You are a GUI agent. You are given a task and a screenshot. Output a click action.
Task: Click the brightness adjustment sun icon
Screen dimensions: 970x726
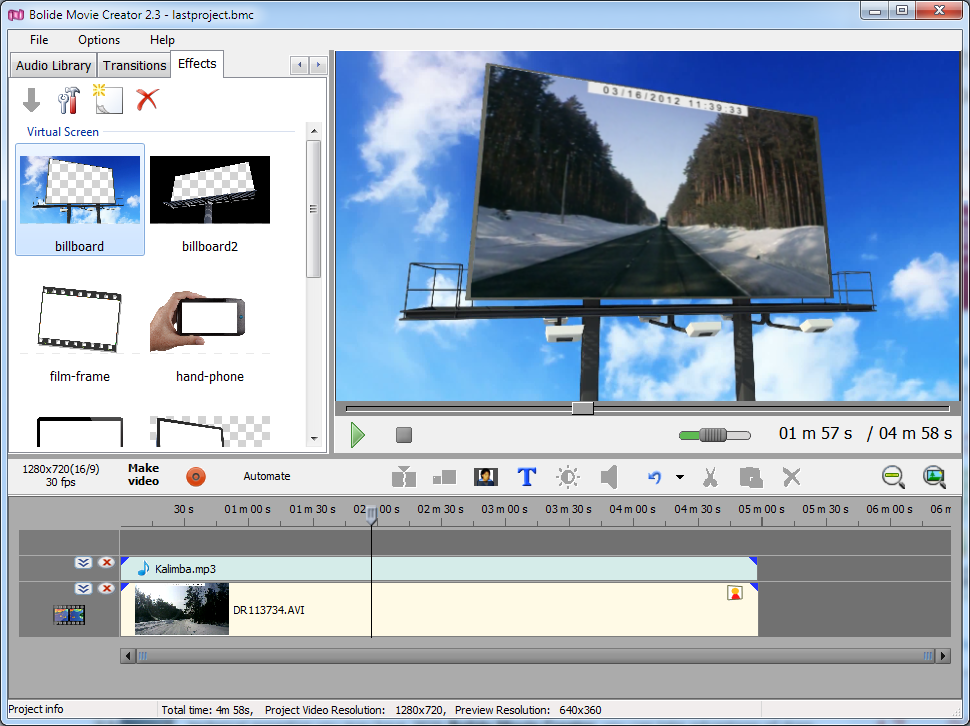pos(568,477)
